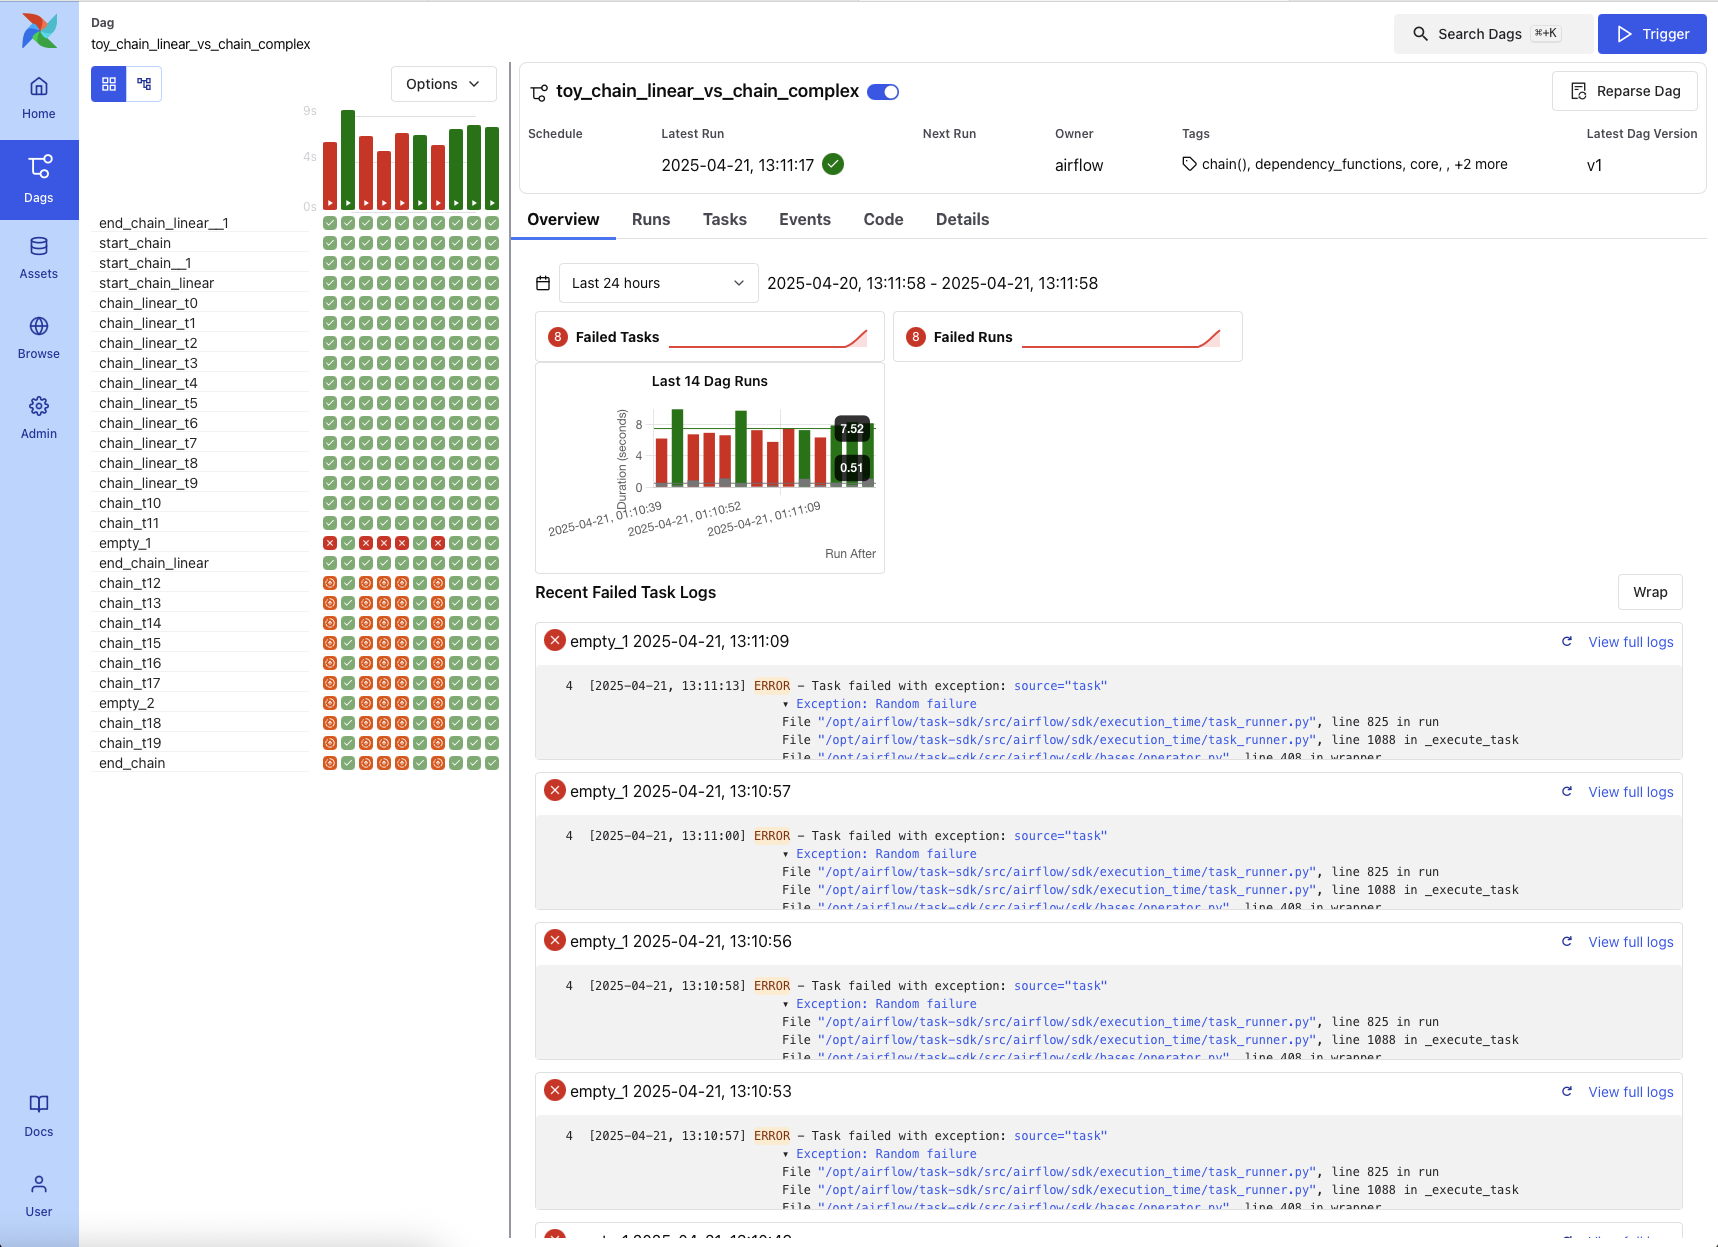Click the failed status indicator on empty_1 row
This screenshot has width=1718, height=1247.
point(329,542)
